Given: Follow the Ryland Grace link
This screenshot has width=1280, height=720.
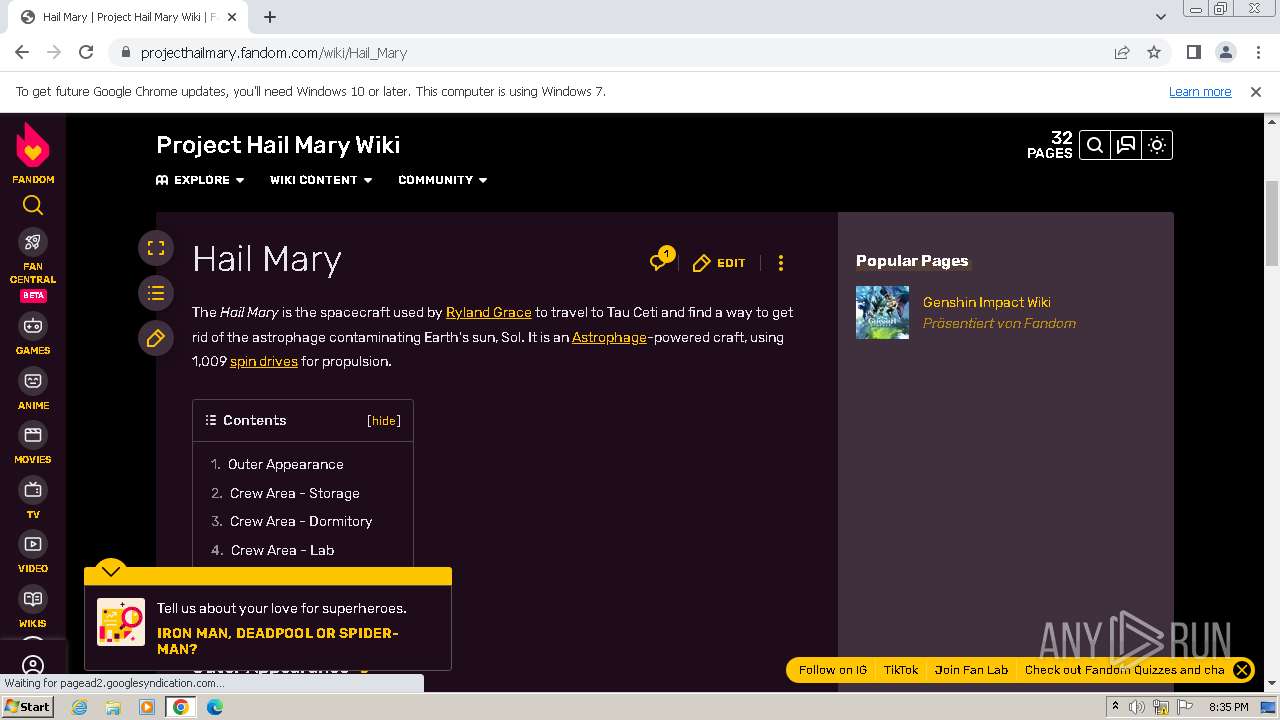Looking at the screenshot, I should tap(489, 312).
